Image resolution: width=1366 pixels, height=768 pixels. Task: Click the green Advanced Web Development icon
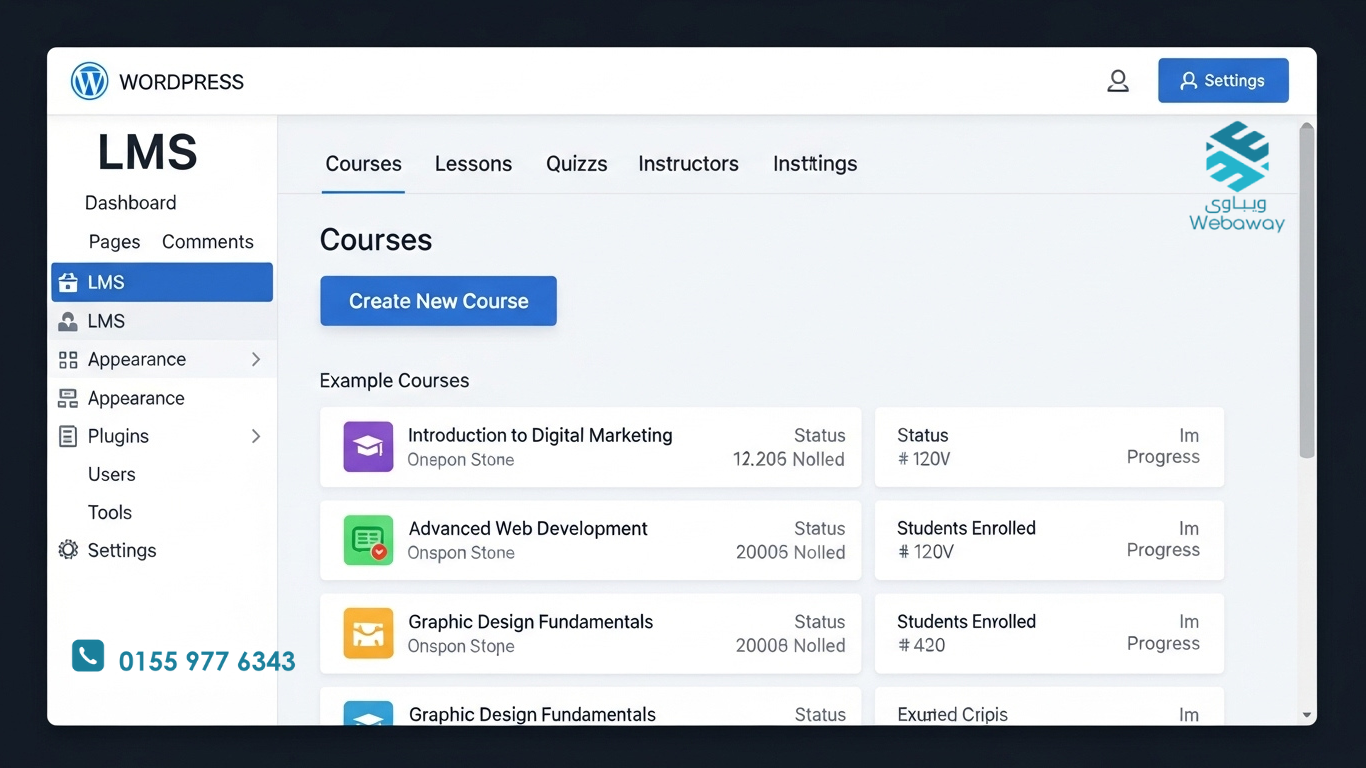[x=368, y=540]
